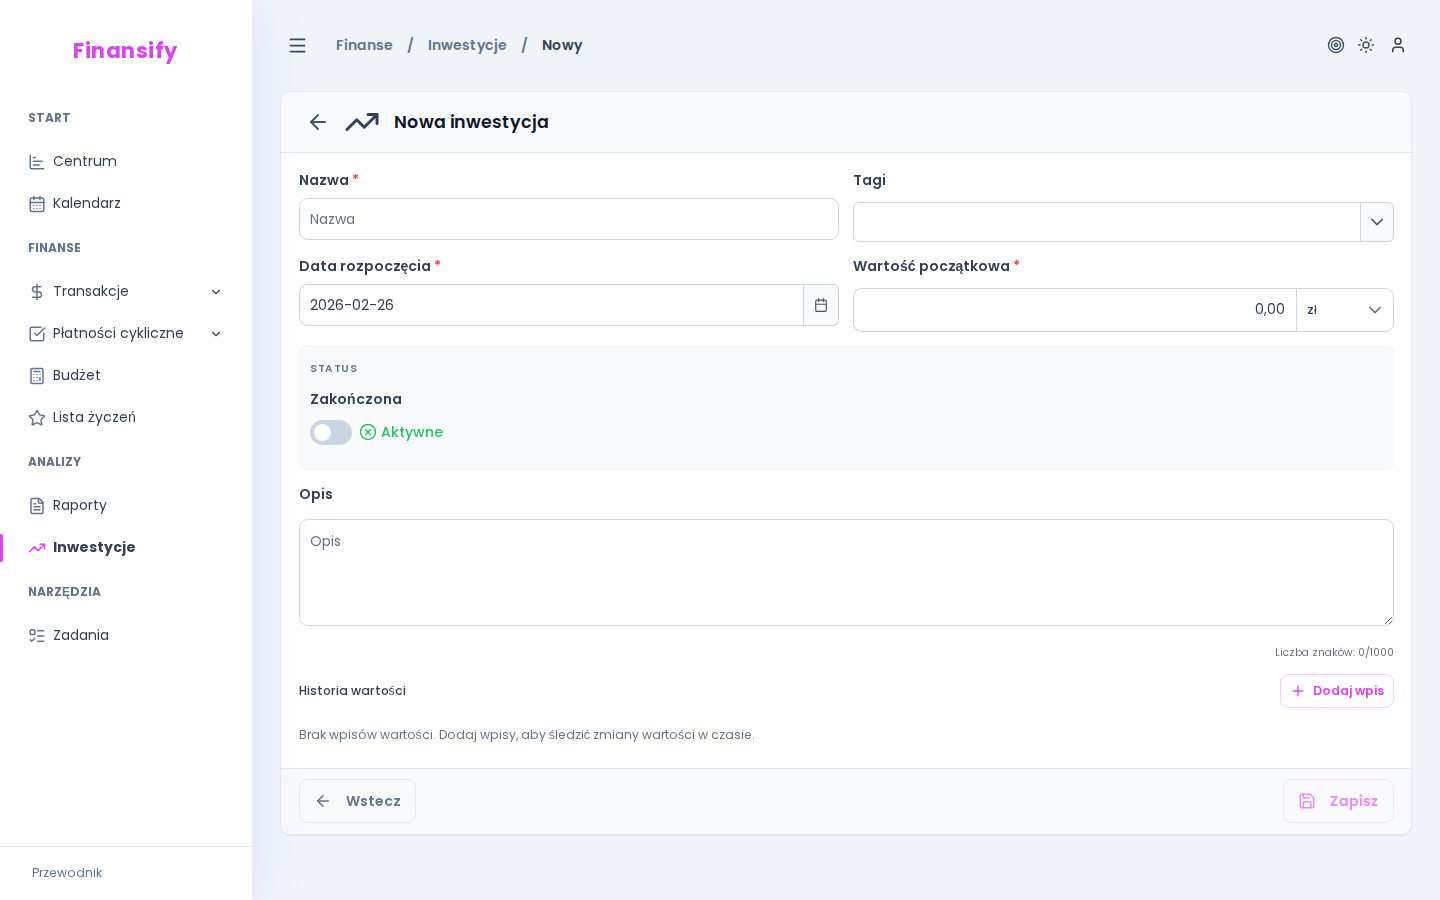Expand the Tagi dropdown

click(x=1376, y=222)
